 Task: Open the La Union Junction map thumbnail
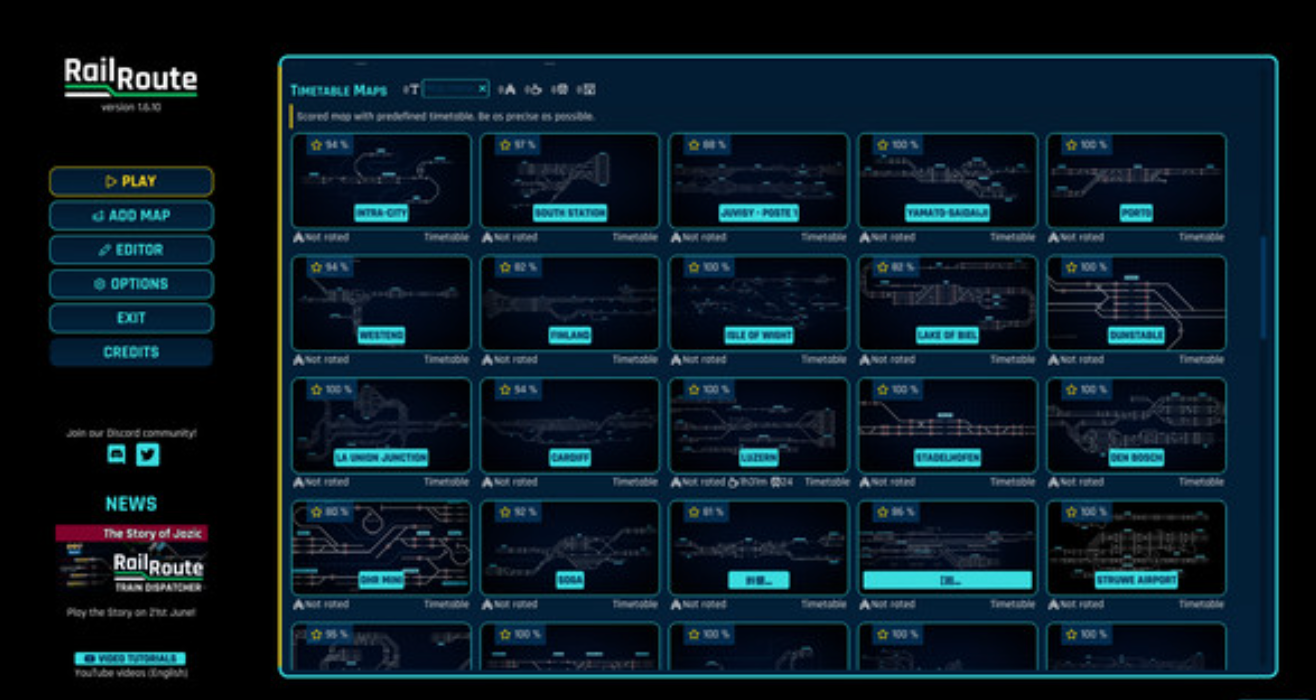[x=381, y=425]
